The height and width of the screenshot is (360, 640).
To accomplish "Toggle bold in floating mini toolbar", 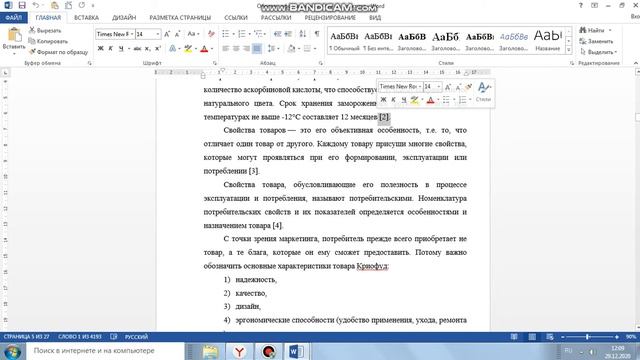I will point(383,100).
